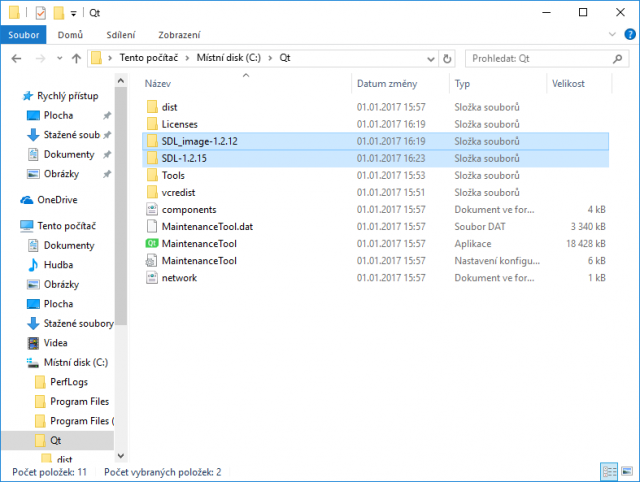Open the Zobrazení ribbon tab
The image size is (640, 482).
pyautogui.click(x=179, y=35)
